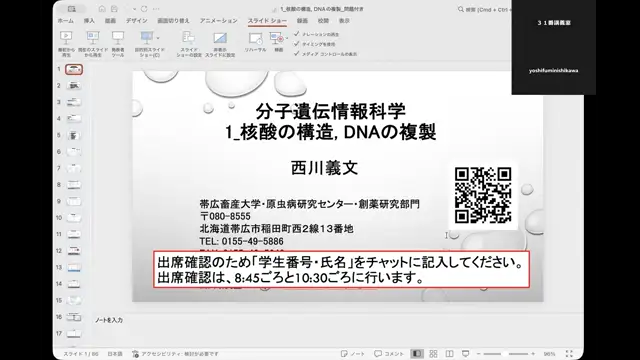Open Slide Show settings (スライドショーの設定)
The height and width of the screenshot is (360, 640).
point(189,44)
